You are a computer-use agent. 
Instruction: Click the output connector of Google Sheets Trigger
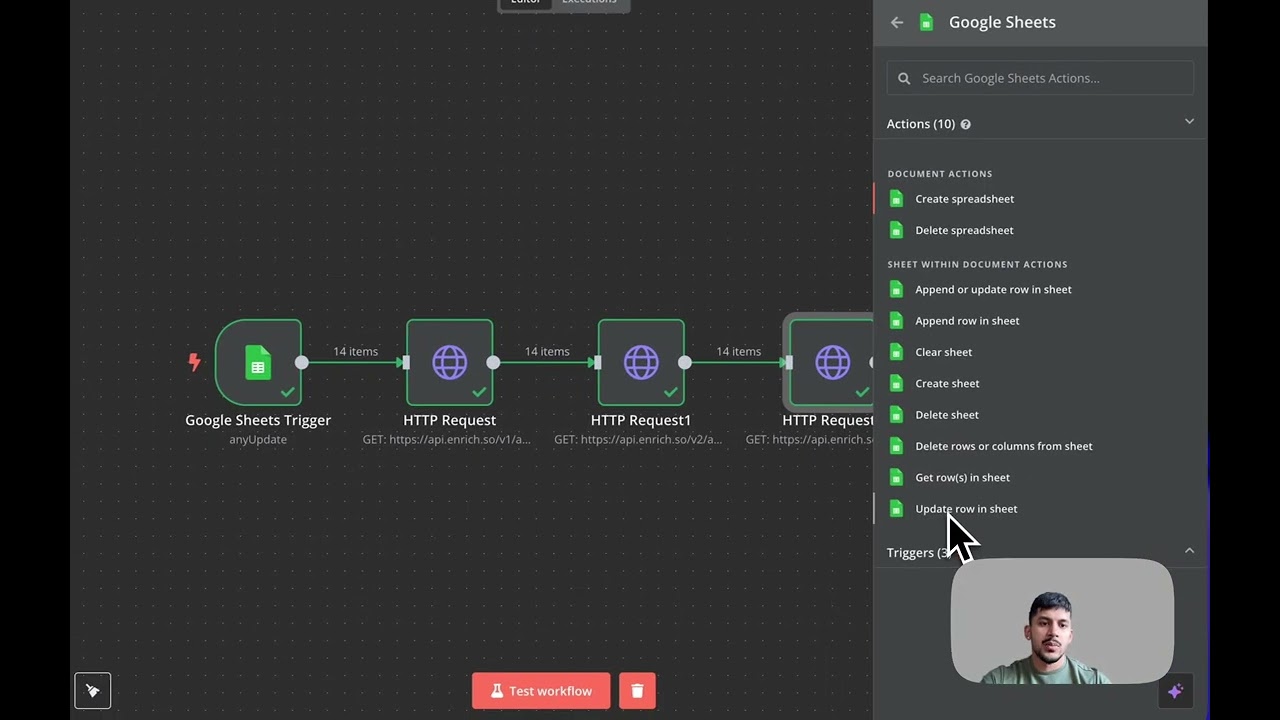pyautogui.click(x=302, y=362)
